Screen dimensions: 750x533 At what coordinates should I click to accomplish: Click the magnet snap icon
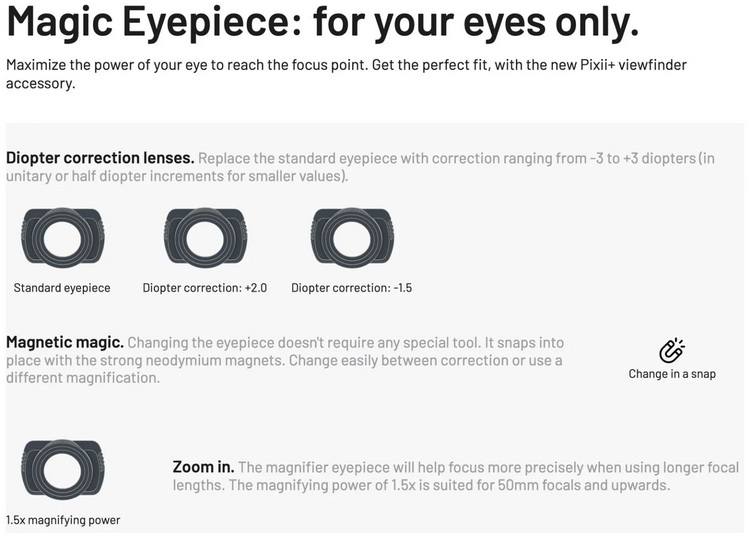[672, 351]
